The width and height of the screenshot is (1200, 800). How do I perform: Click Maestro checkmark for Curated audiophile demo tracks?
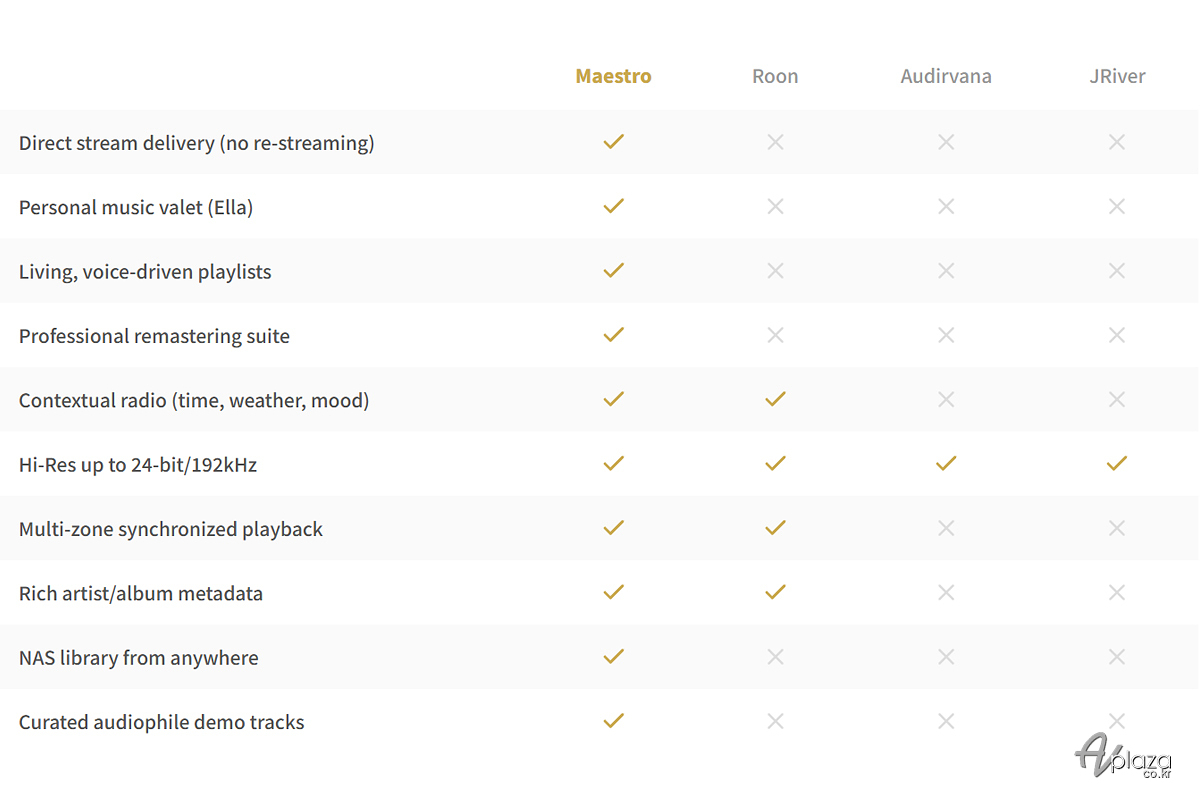[614, 721]
